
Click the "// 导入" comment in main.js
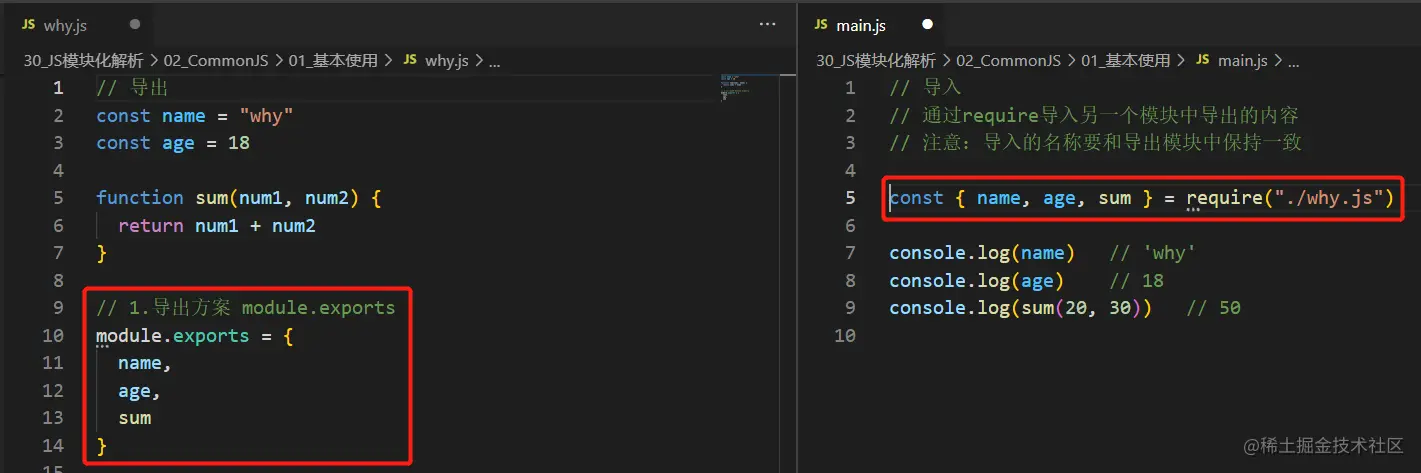click(x=925, y=88)
